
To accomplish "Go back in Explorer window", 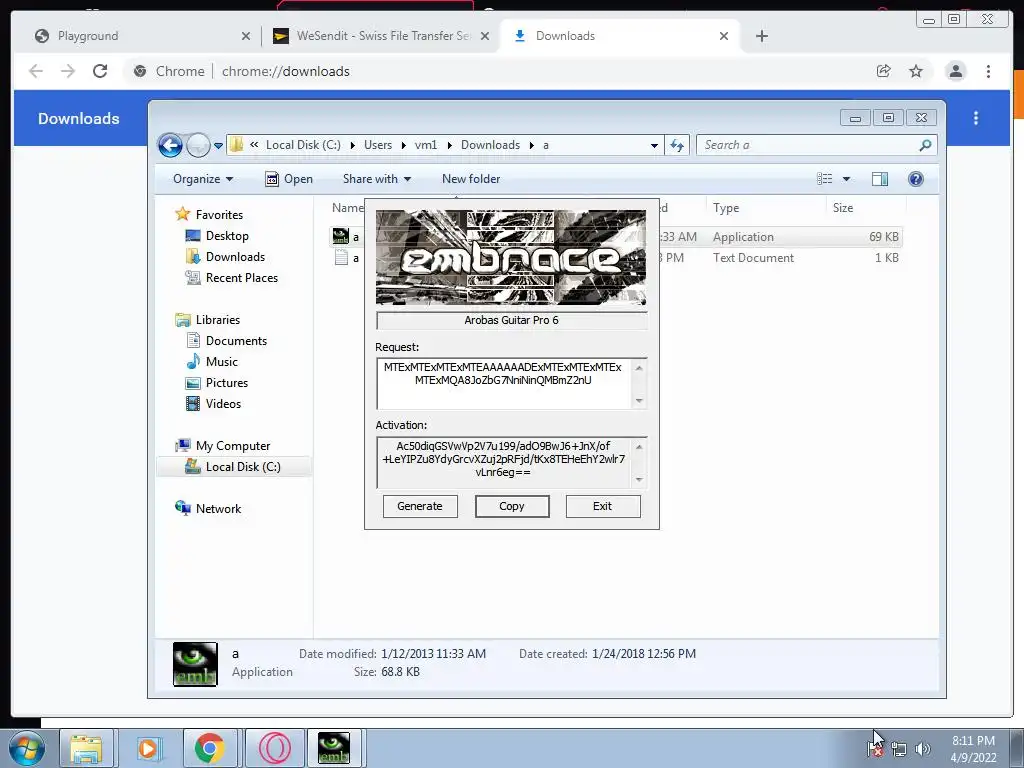I will pos(170,145).
